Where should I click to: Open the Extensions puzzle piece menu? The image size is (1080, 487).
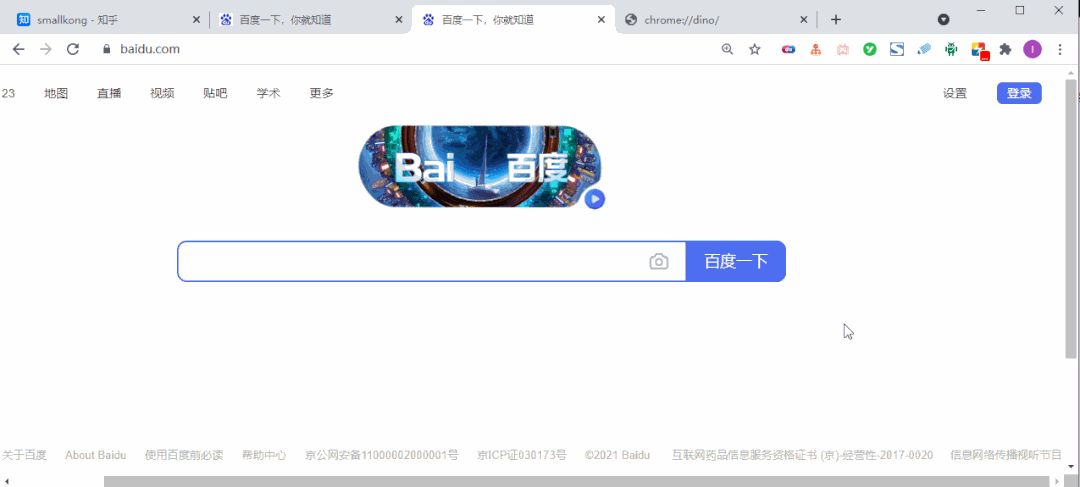pyautogui.click(x=1006, y=49)
